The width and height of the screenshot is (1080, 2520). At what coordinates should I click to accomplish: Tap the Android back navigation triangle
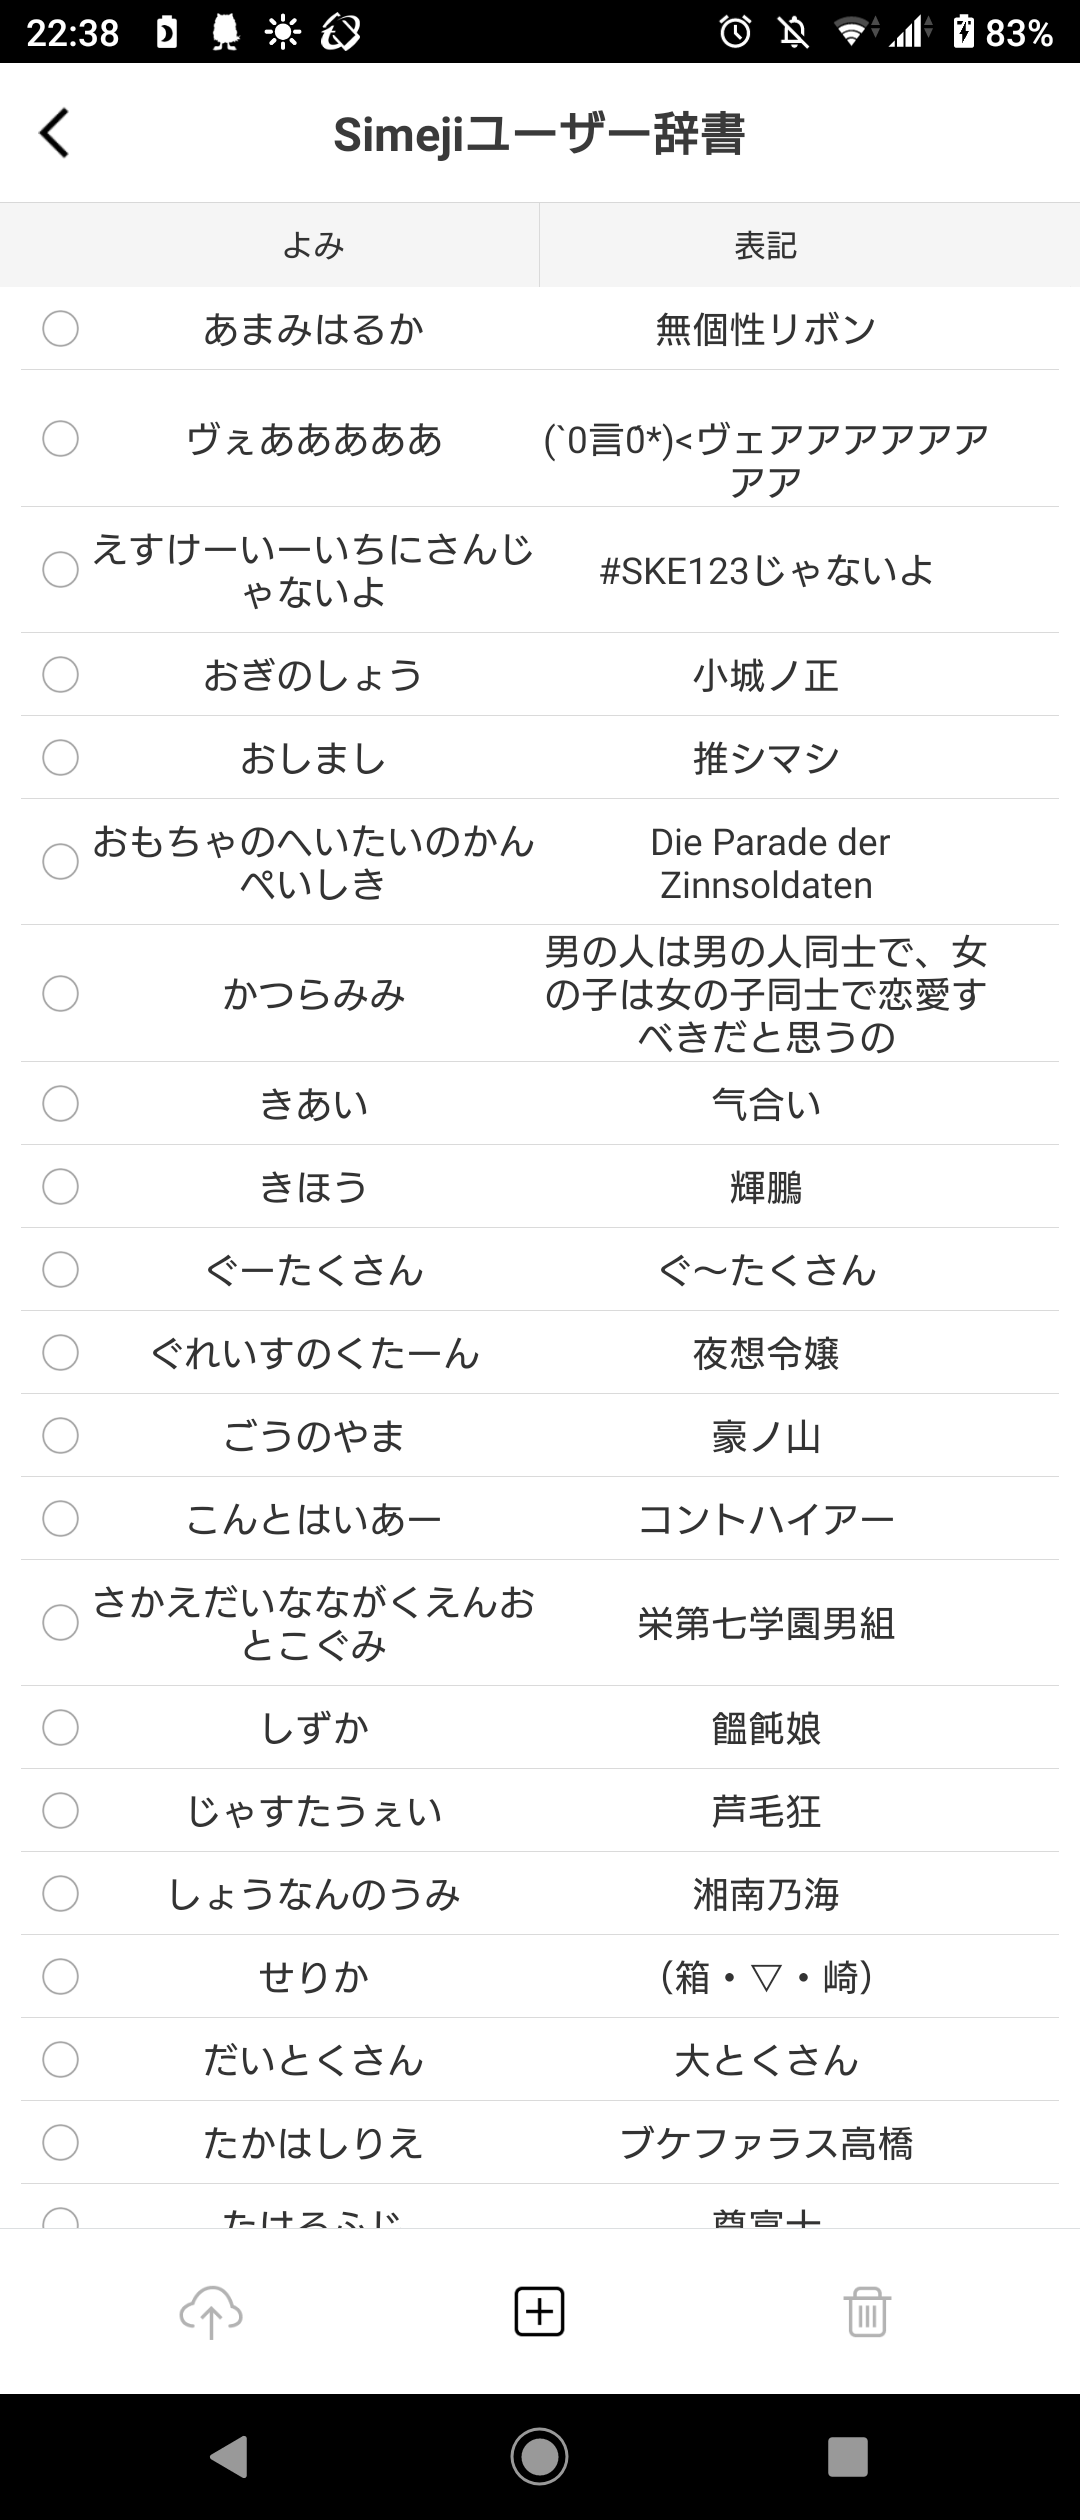(x=229, y=2456)
